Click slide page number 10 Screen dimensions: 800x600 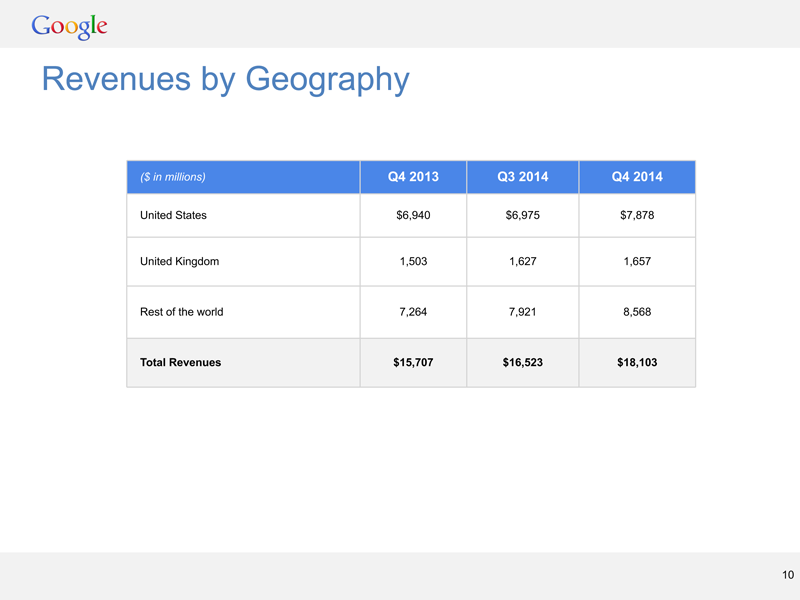(x=787, y=574)
